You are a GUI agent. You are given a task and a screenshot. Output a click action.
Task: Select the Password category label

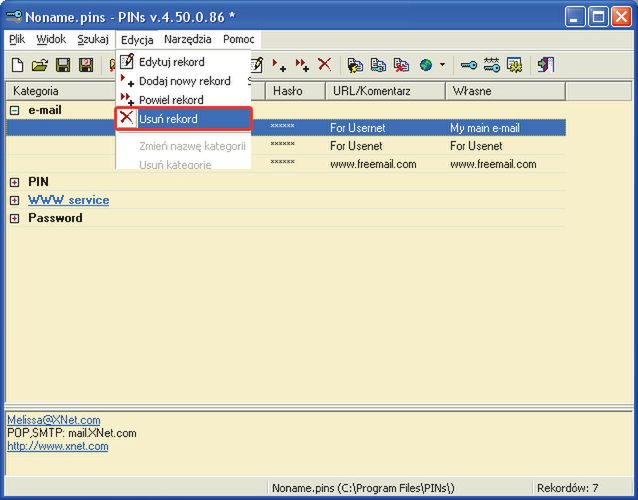55,218
